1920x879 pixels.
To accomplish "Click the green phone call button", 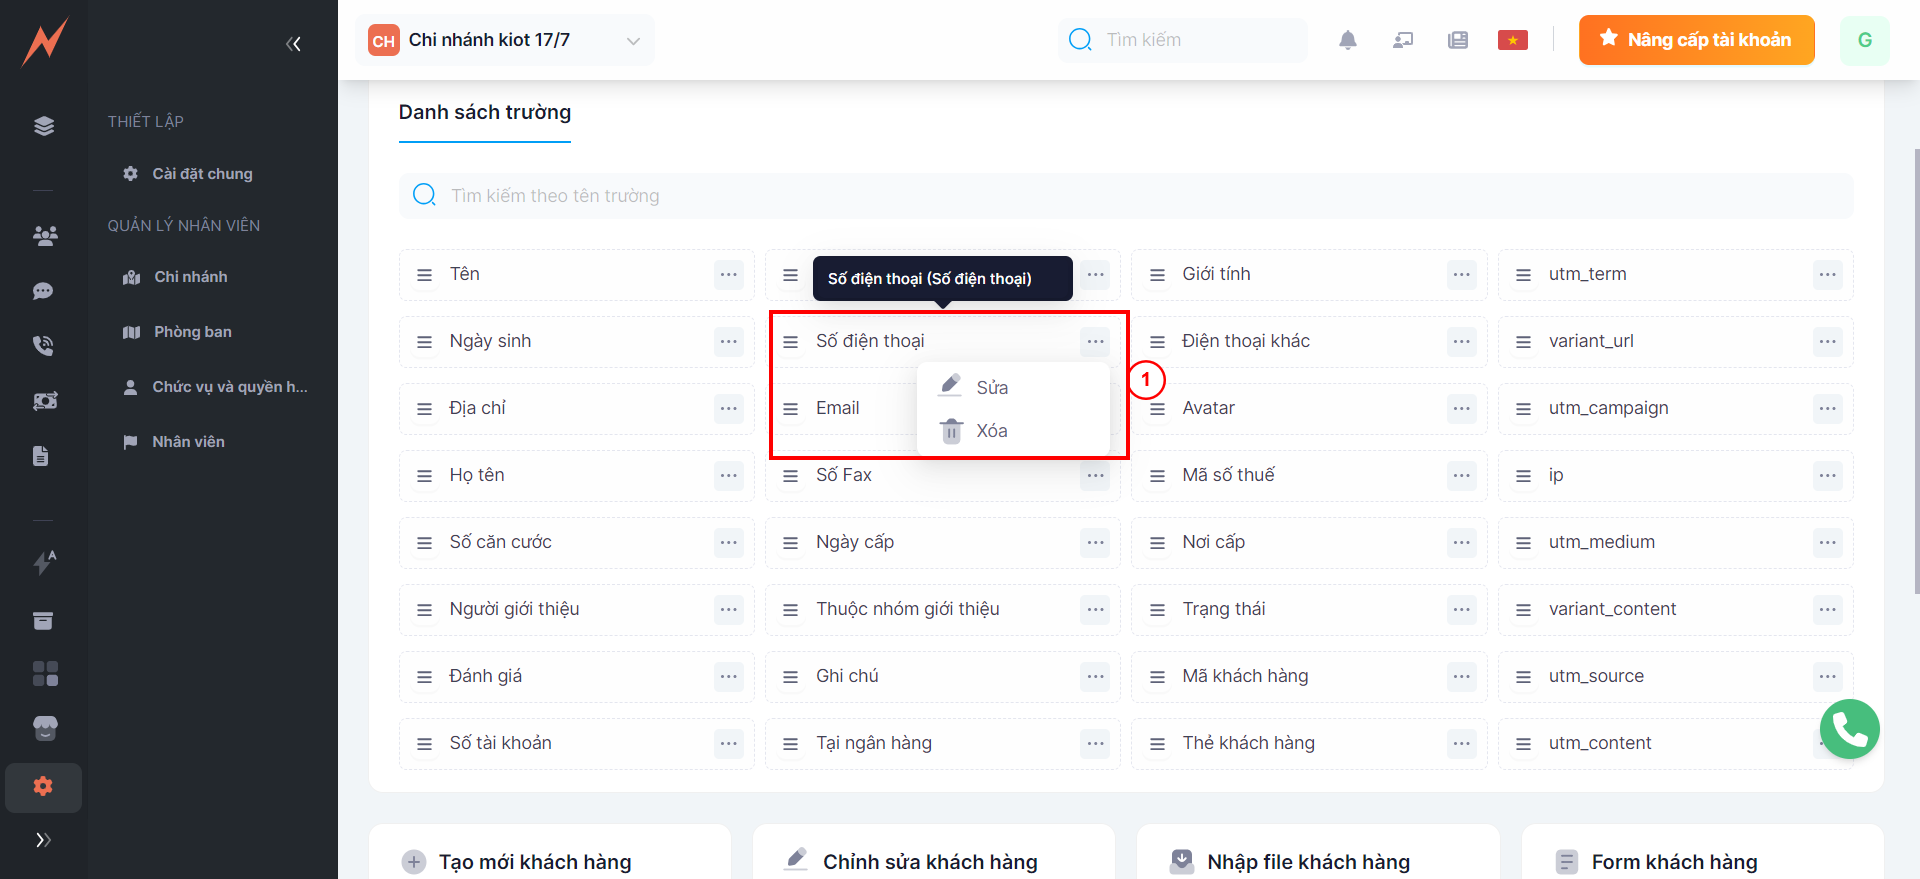I will (1849, 729).
